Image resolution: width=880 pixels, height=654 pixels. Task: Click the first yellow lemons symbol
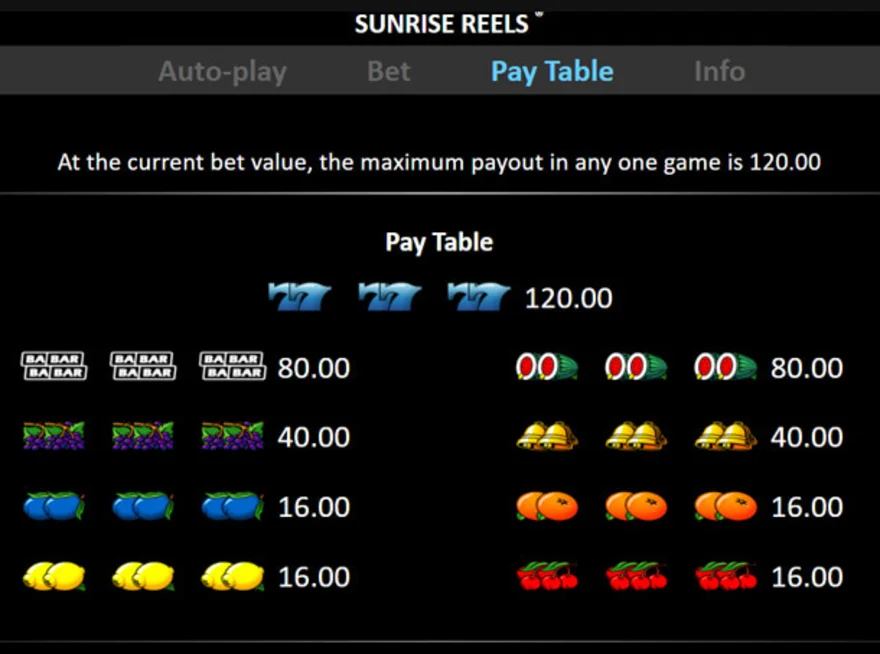tap(54, 576)
